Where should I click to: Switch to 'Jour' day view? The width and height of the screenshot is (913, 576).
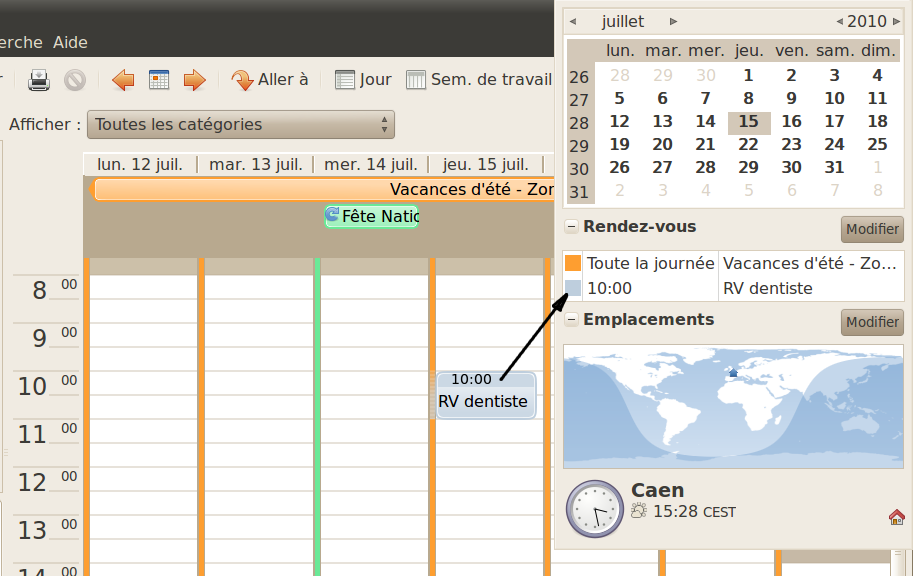pos(363,80)
